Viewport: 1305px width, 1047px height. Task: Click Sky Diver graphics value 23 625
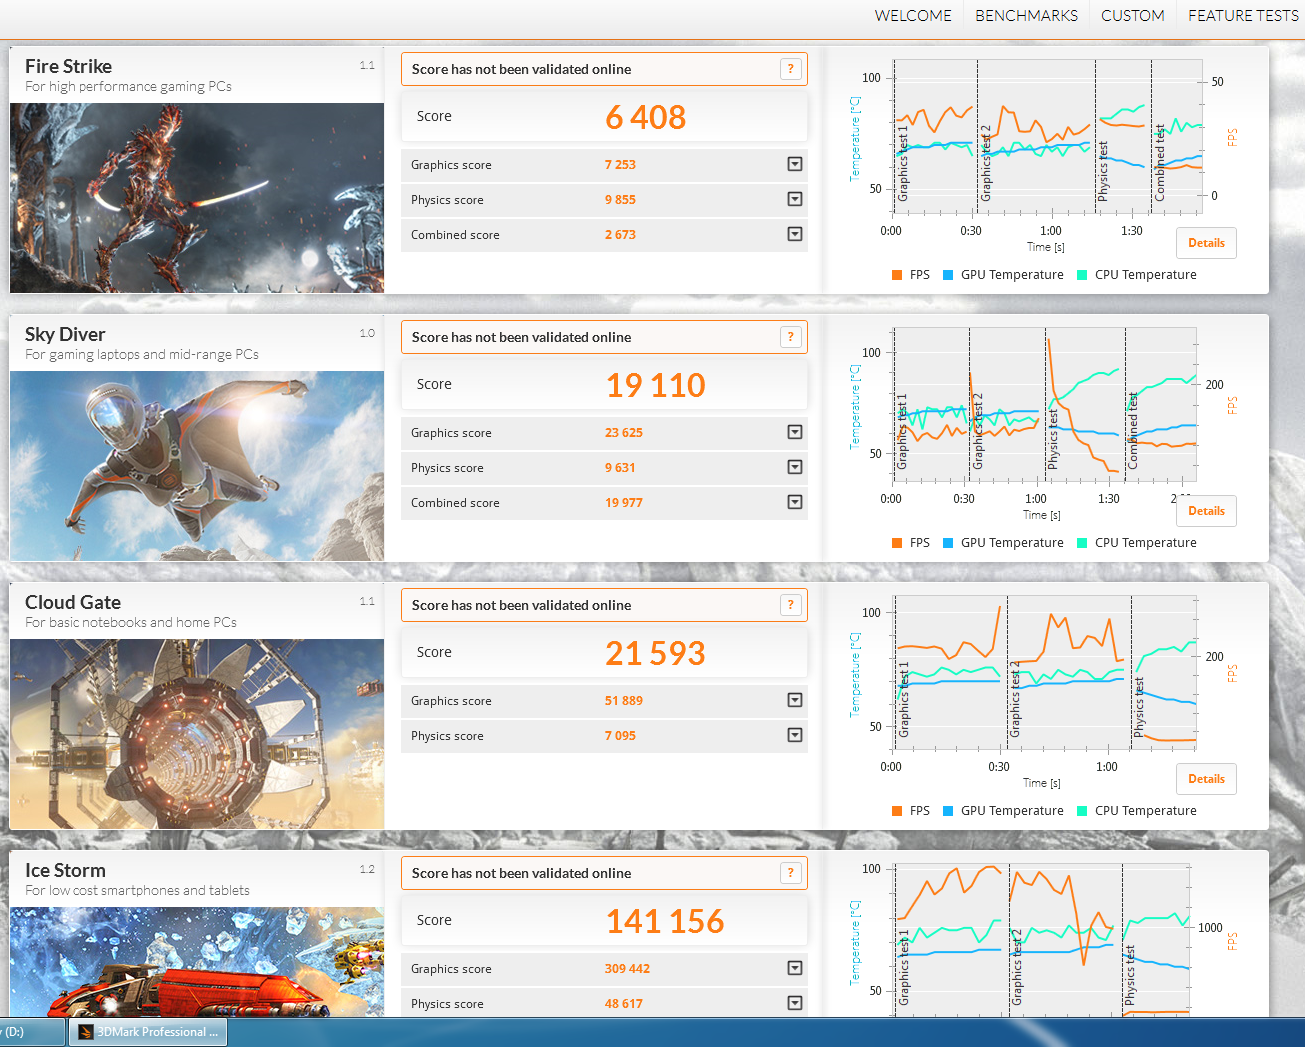tap(624, 433)
